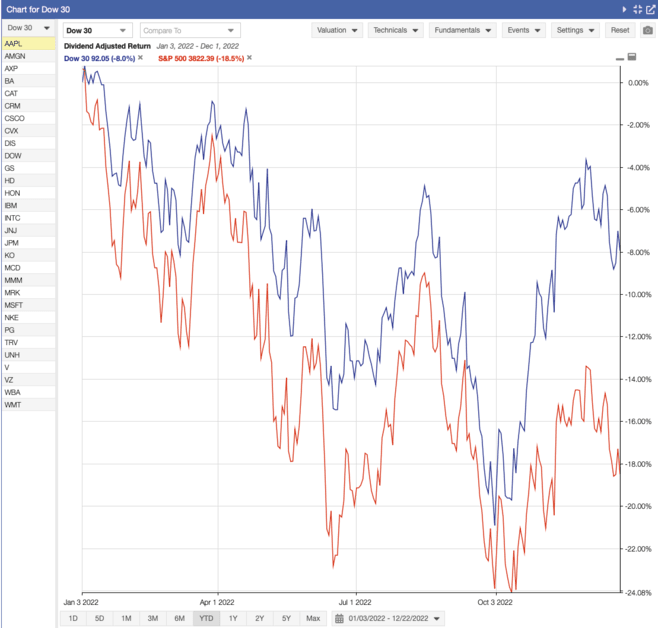658x628 pixels.
Task: Select GS in the ticker list
Action: click(29, 168)
